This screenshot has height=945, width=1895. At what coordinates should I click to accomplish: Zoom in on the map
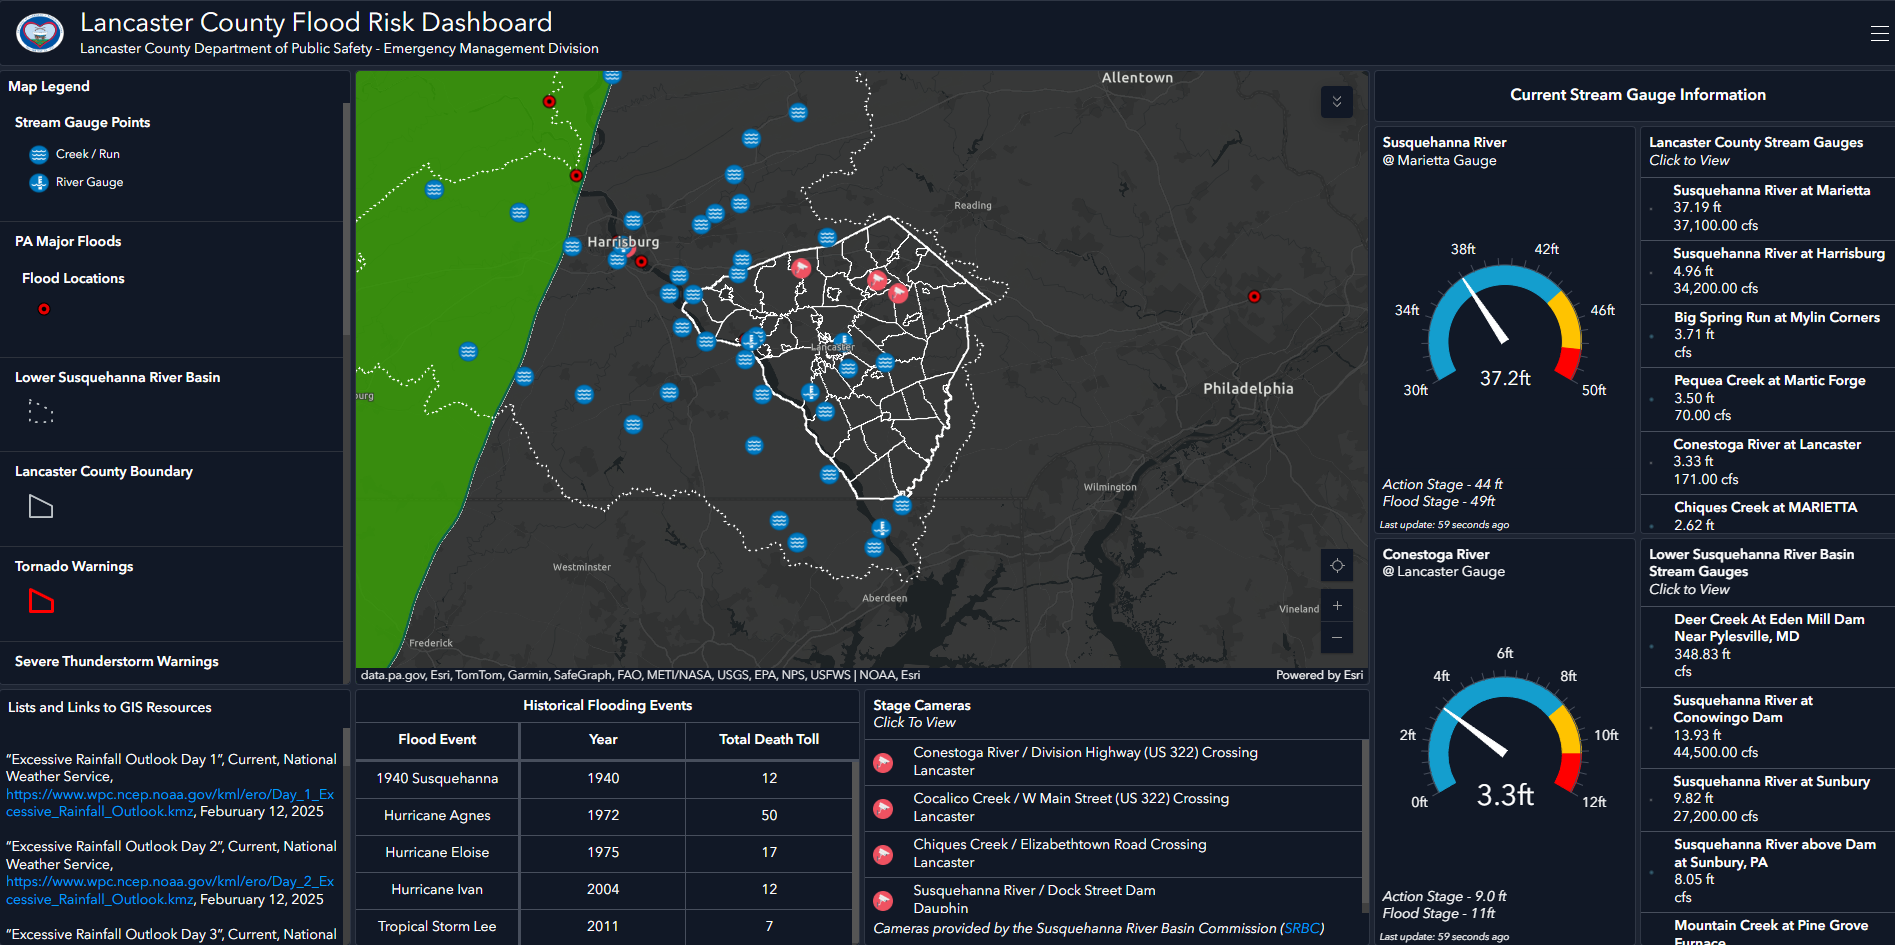click(x=1336, y=606)
